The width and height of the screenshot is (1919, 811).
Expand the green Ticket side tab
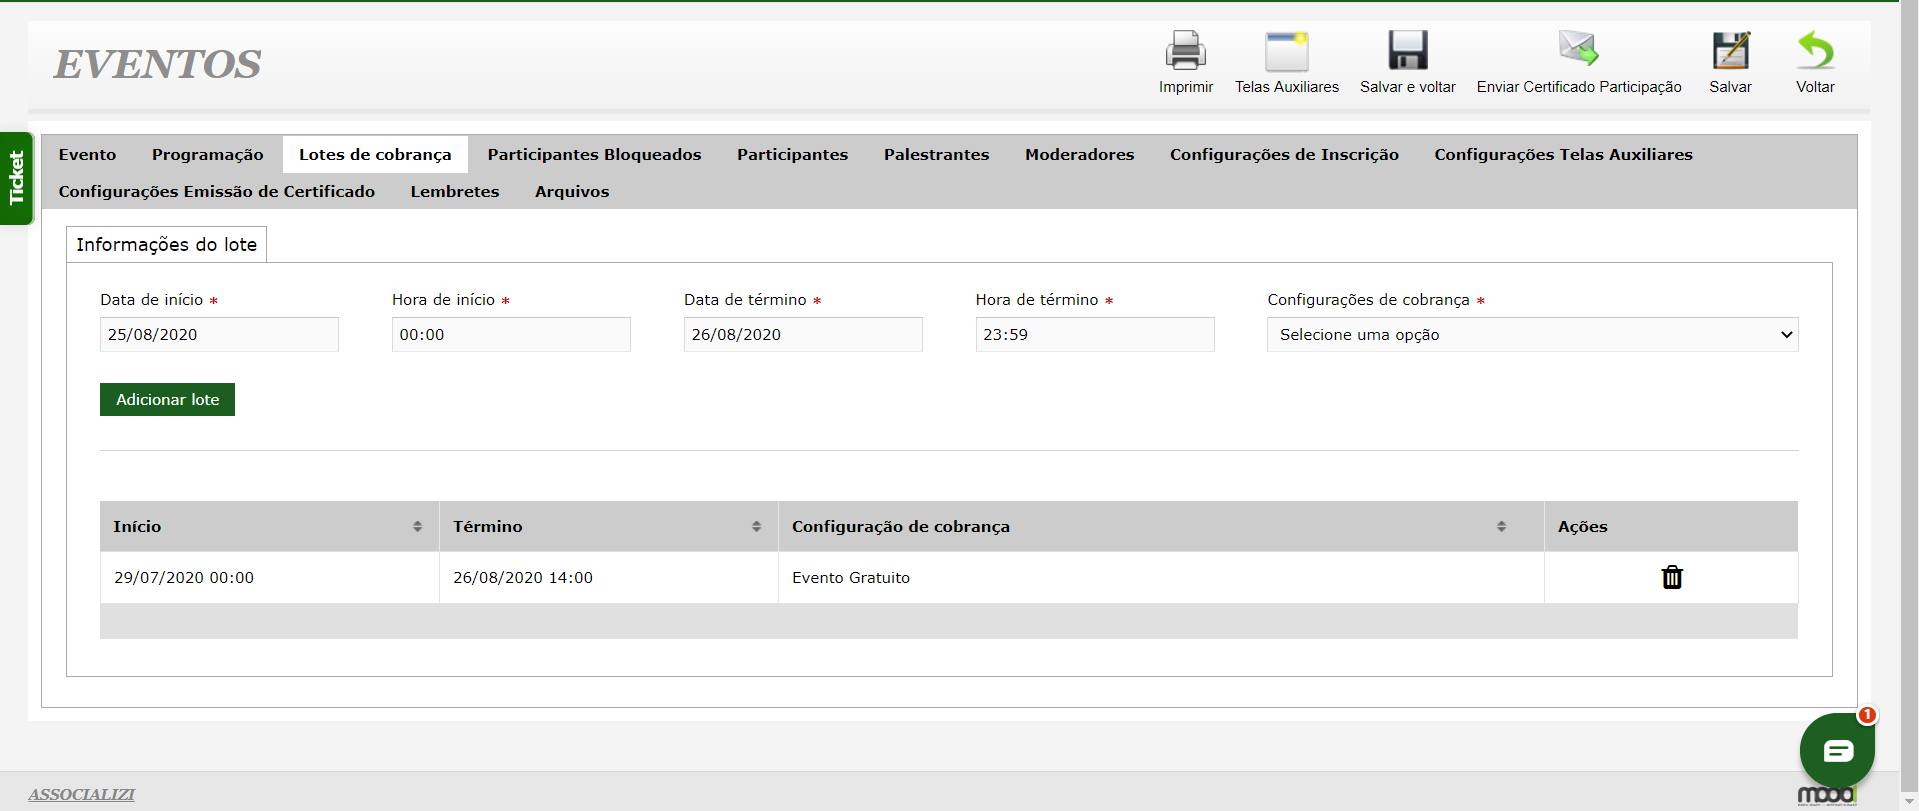tap(17, 178)
